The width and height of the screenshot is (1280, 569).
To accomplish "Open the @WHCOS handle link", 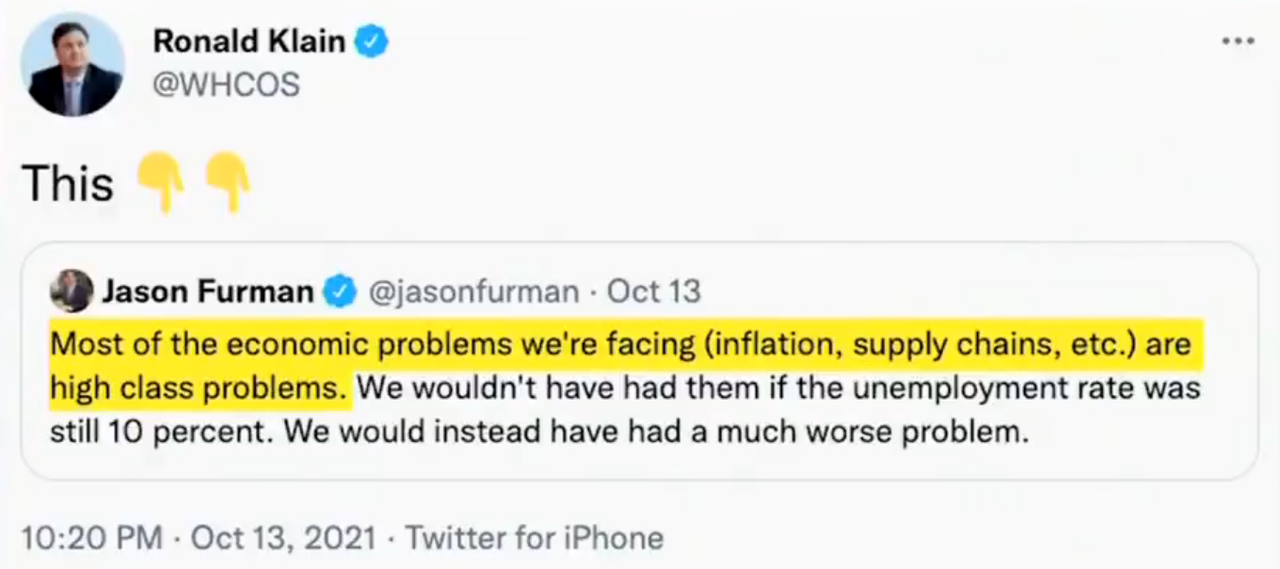I will click(226, 86).
